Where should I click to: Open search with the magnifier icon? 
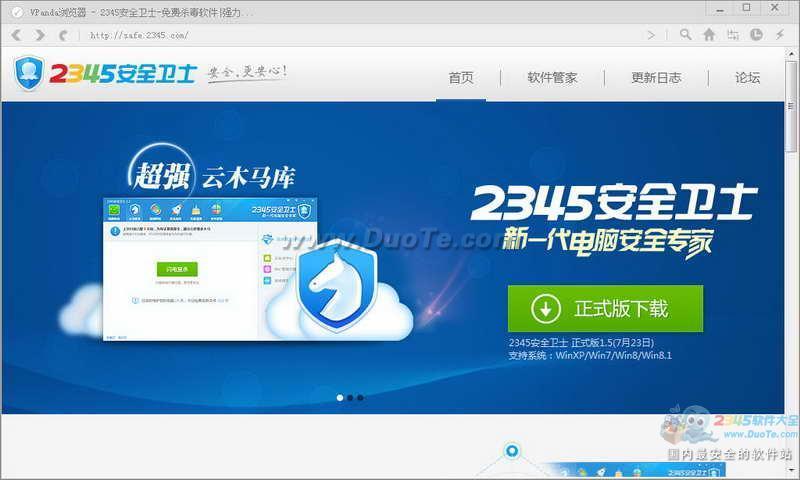(x=686, y=35)
